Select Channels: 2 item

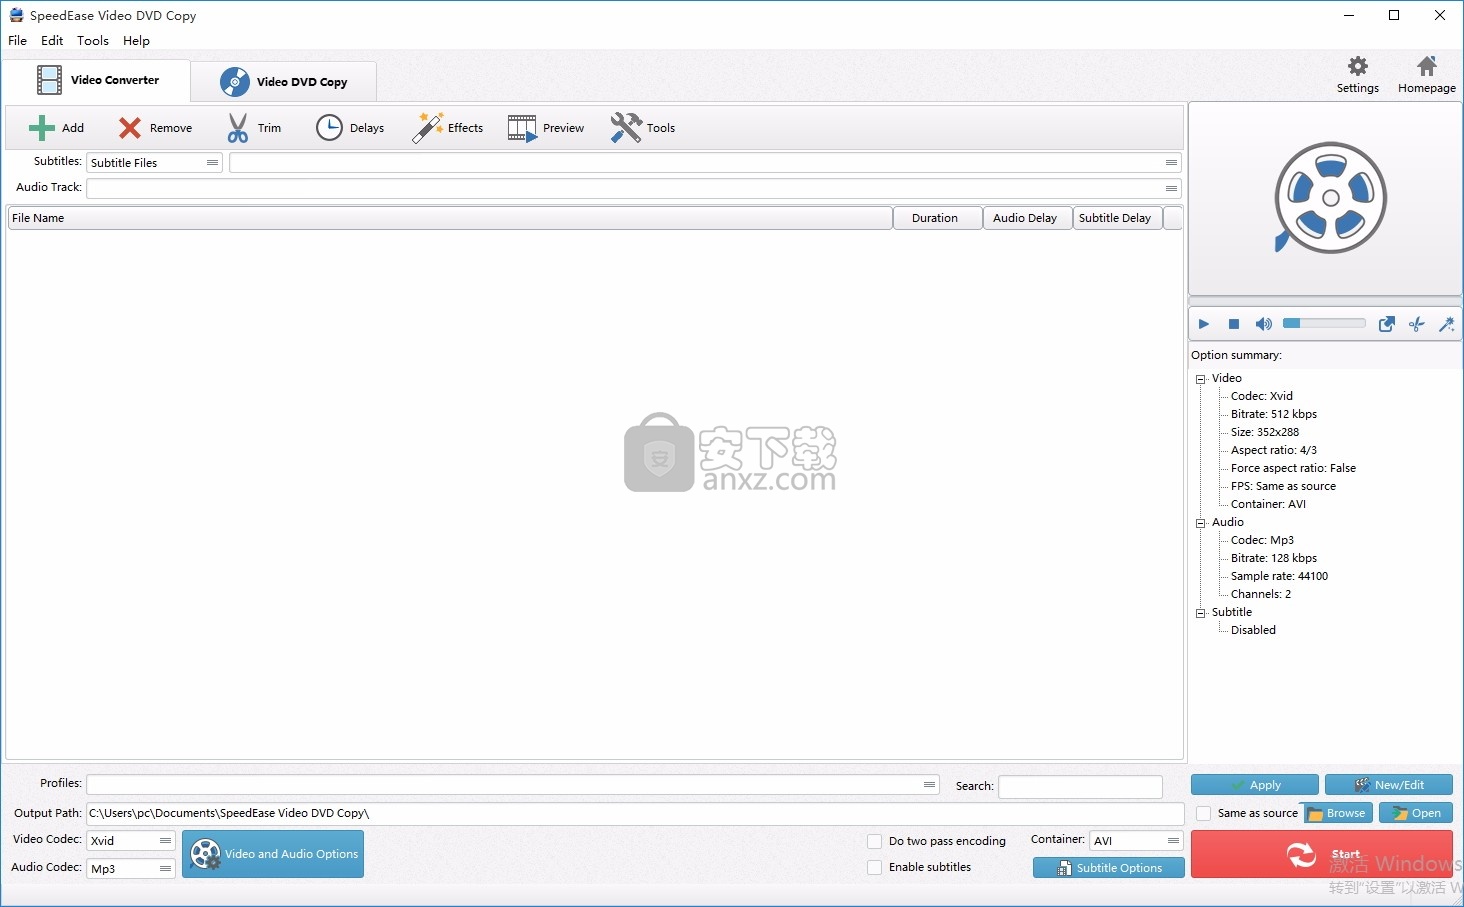click(1260, 594)
